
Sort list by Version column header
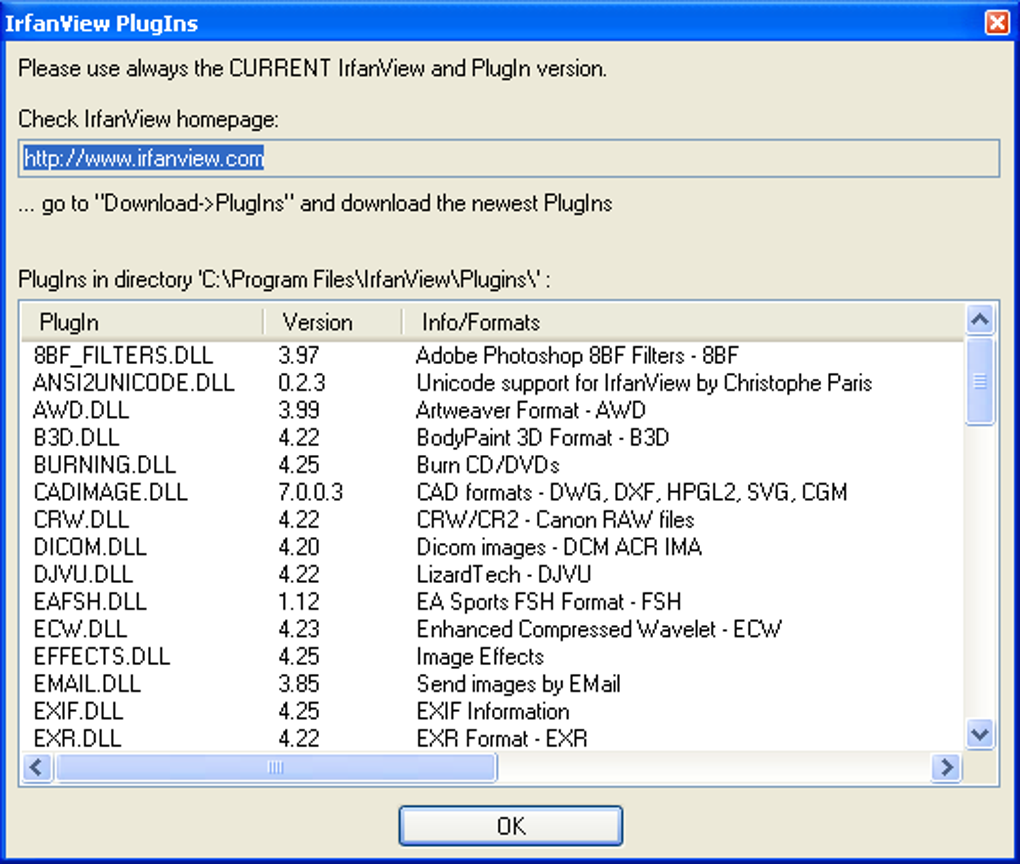332,322
